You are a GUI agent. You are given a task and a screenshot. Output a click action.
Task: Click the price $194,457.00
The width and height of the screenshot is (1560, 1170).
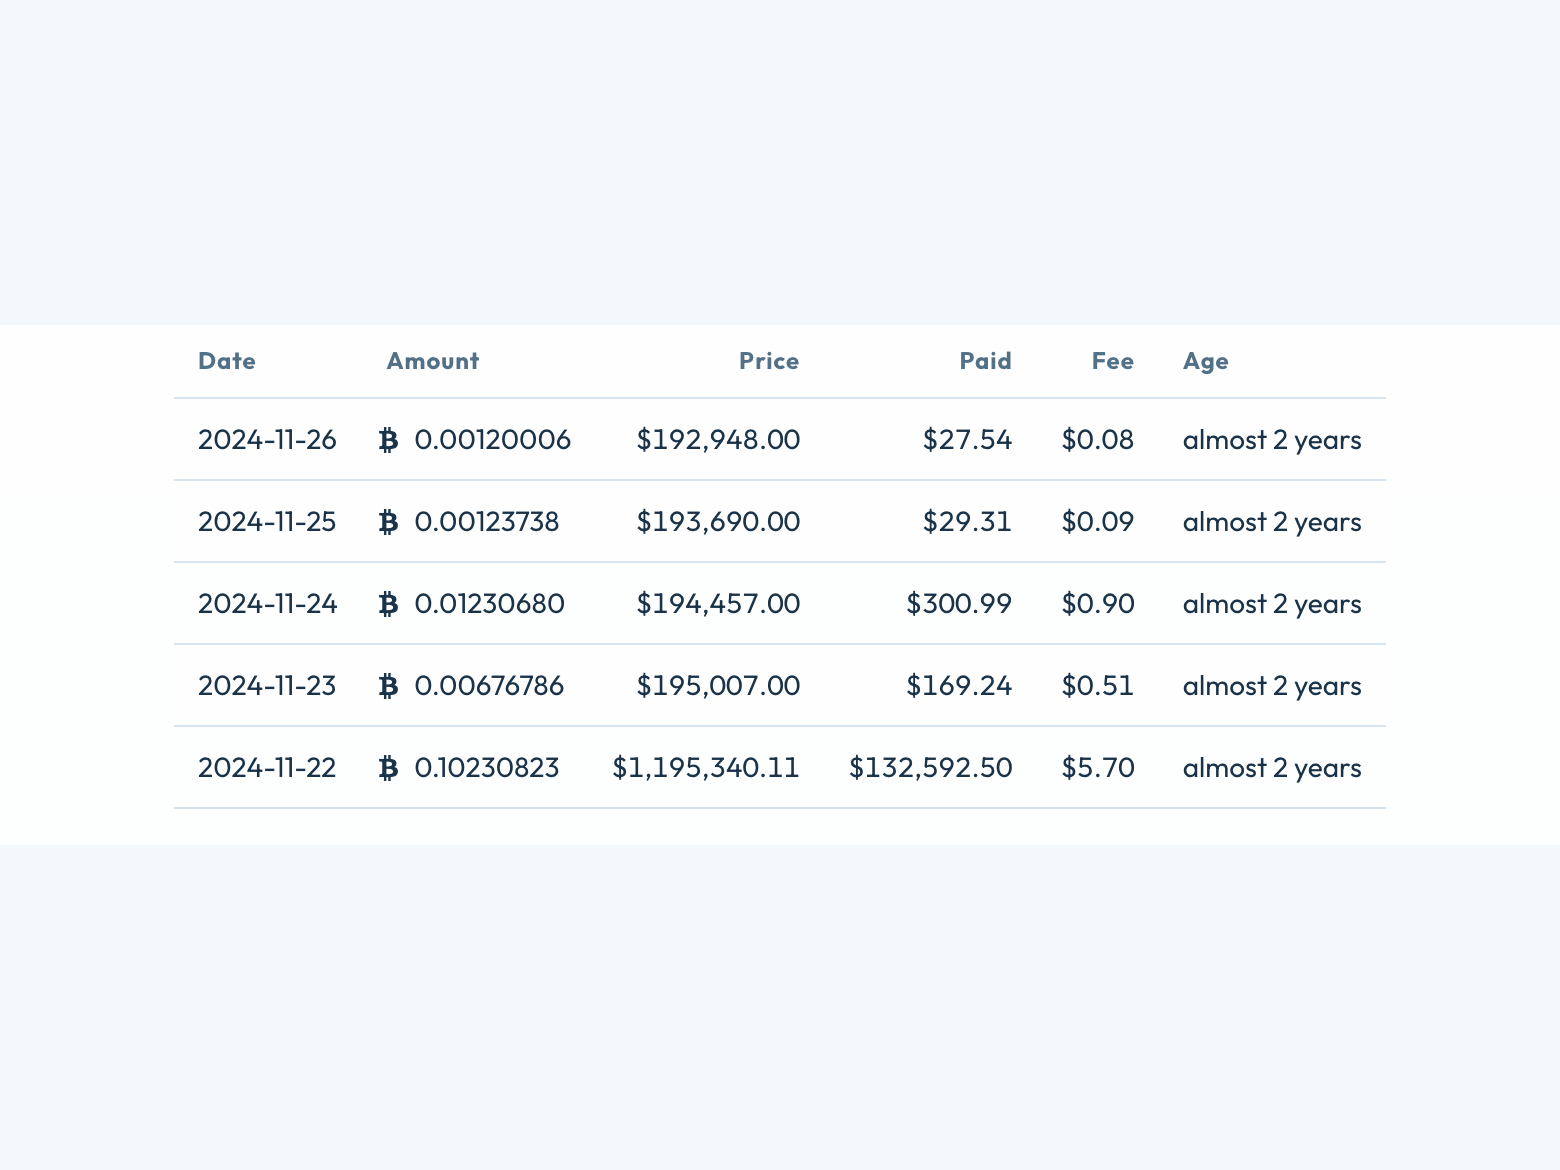[718, 604]
